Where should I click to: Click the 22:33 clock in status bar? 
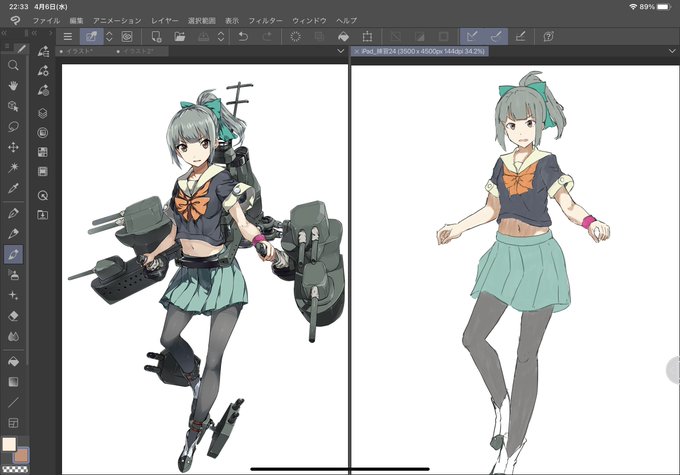[x=19, y=7]
